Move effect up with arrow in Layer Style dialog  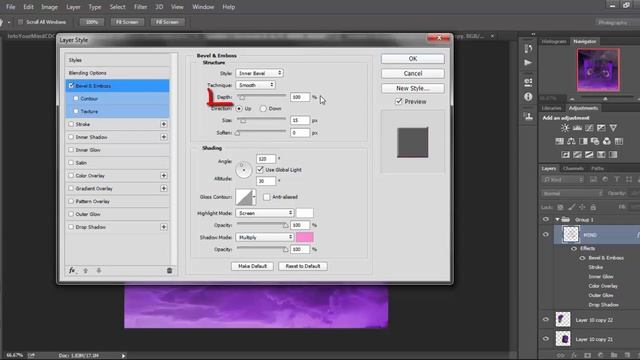click(86, 271)
